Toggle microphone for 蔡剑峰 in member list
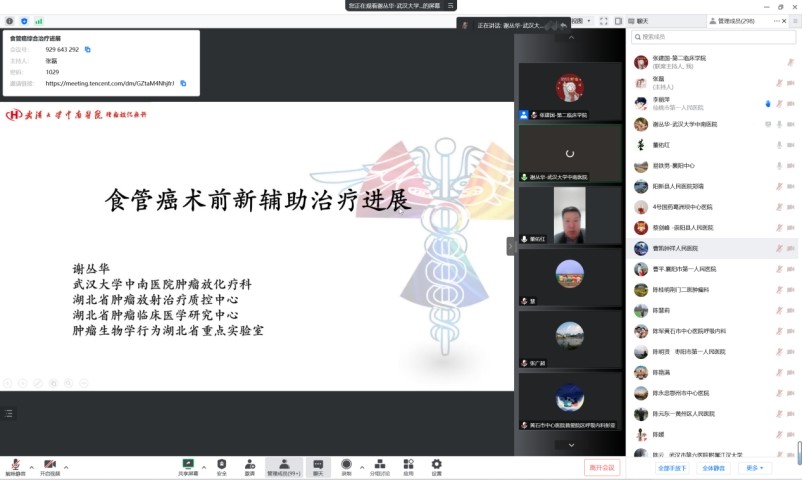The width and height of the screenshot is (803, 481). click(779, 227)
